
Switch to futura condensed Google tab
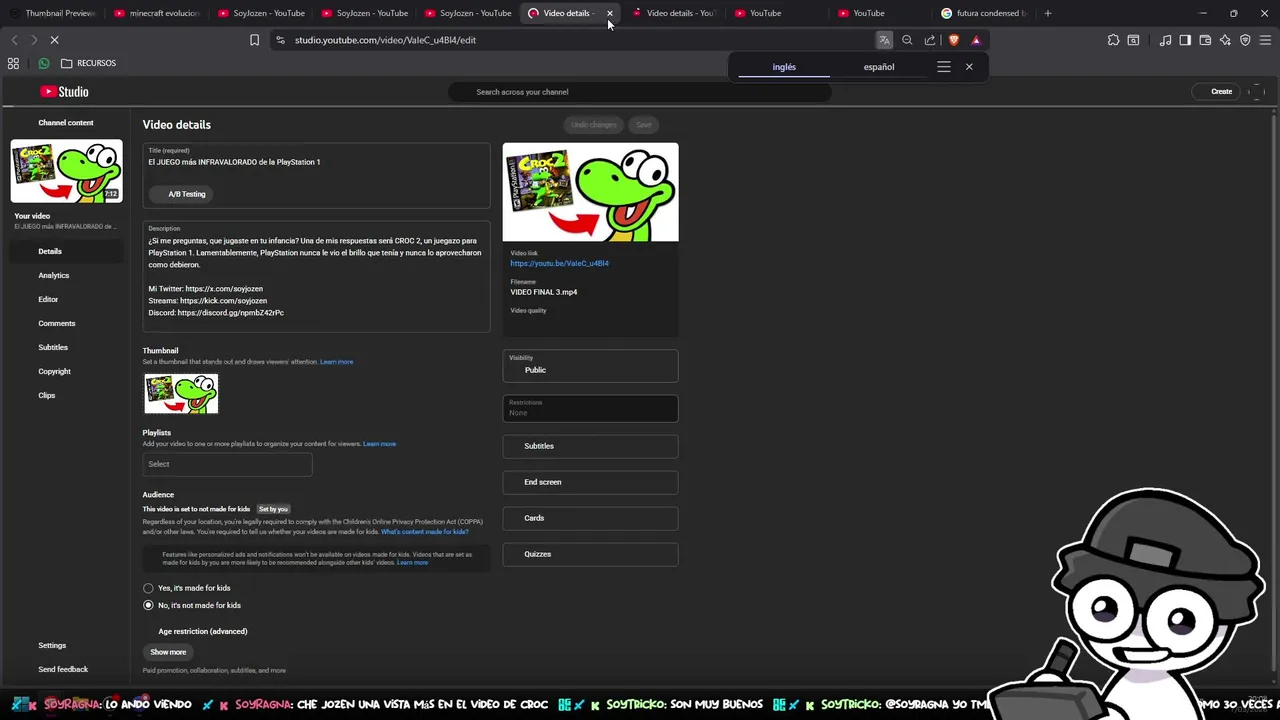(x=985, y=13)
